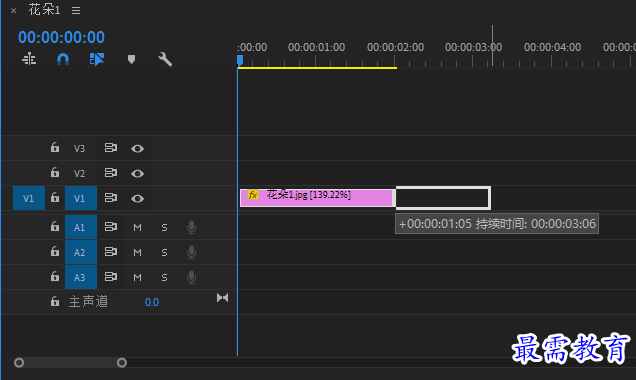Toggle A1 track targeting
This screenshot has width=636, height=380.
[x=81, y=227]
